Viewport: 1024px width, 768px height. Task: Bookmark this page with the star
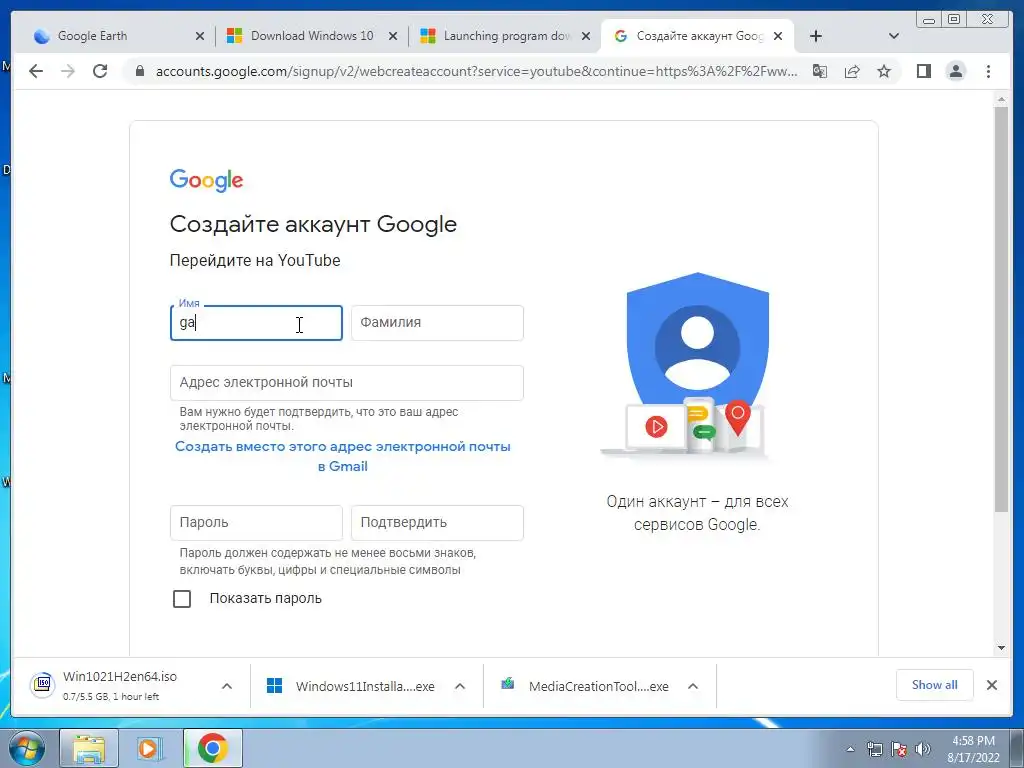[884, 71]
